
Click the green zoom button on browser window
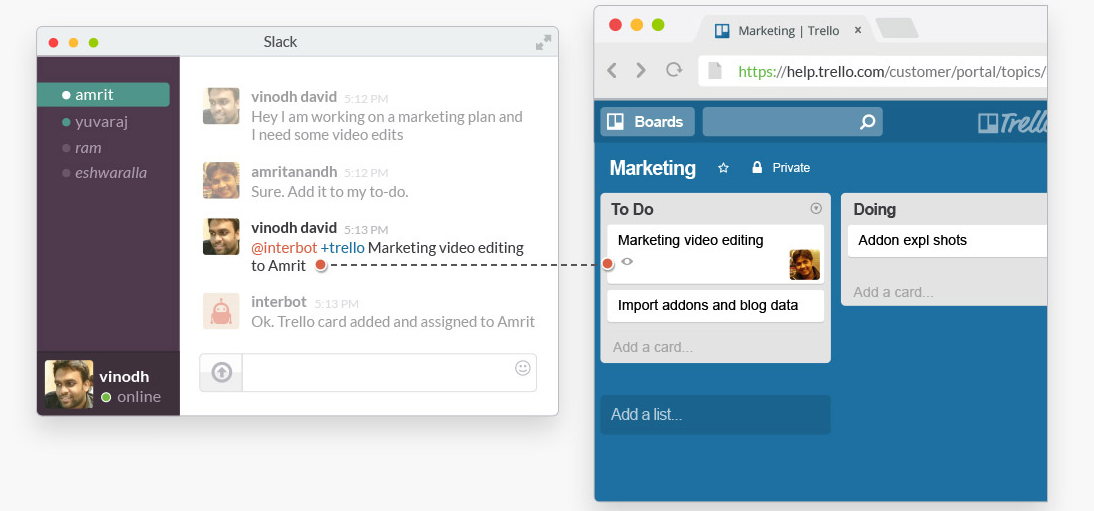658,25
